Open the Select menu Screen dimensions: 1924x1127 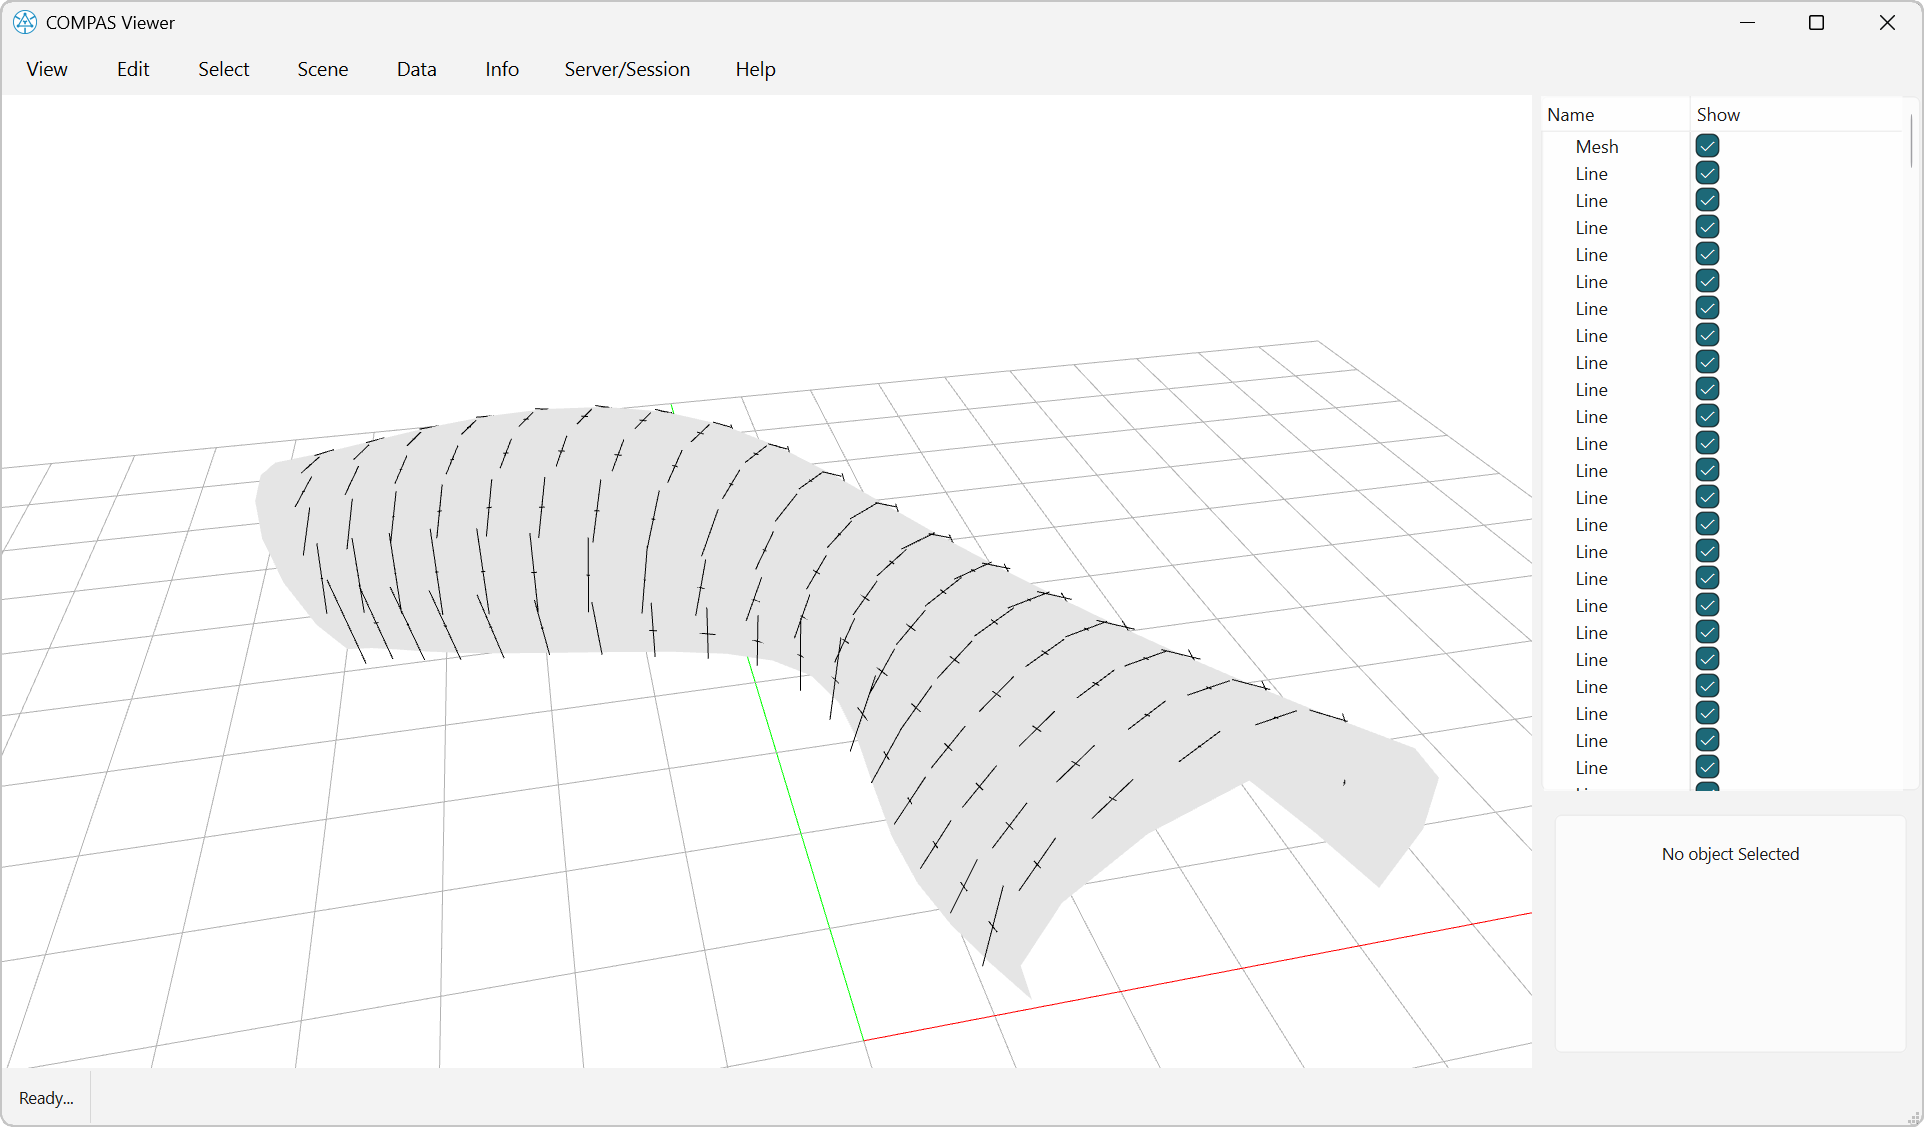coord(223,69)
